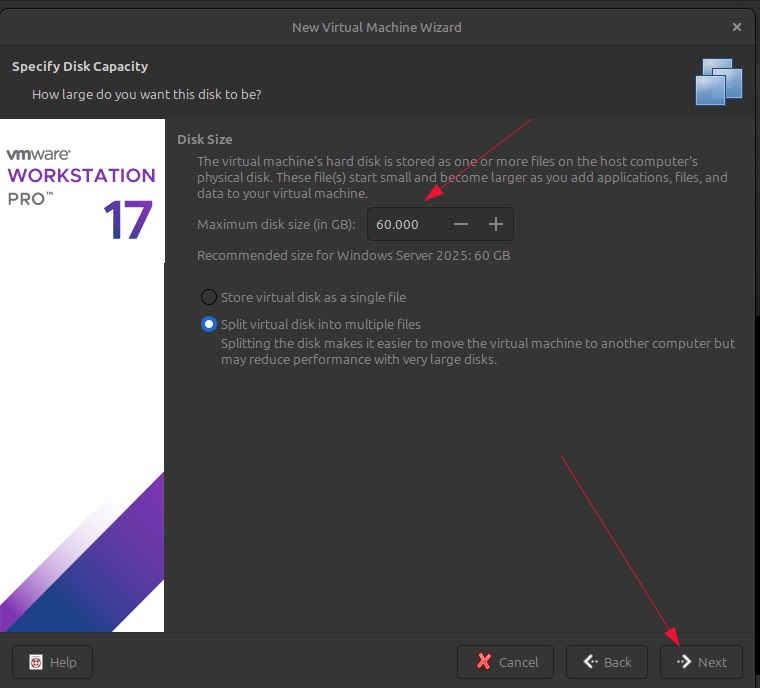The width and height of the screenshot is (760, 688).
Task: Choose Split virtual disk into multiple files
Action: pos(208,324)
